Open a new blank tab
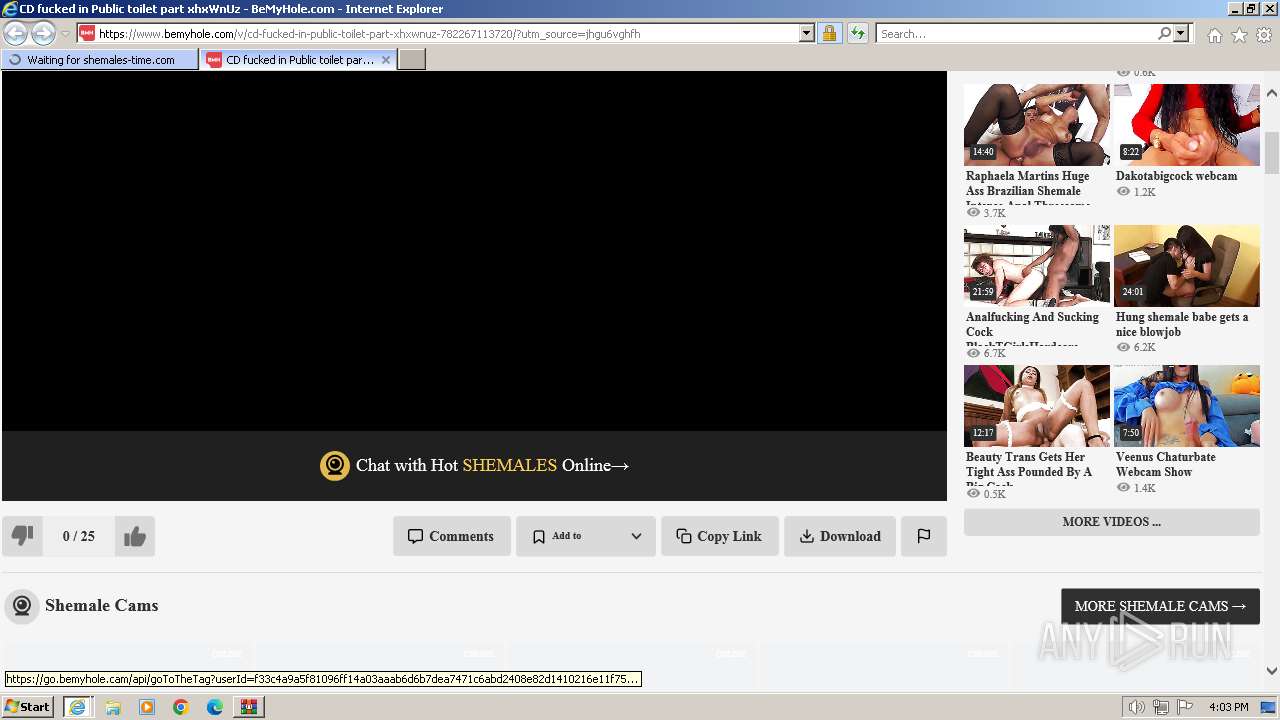 click(x=412, y=60)
